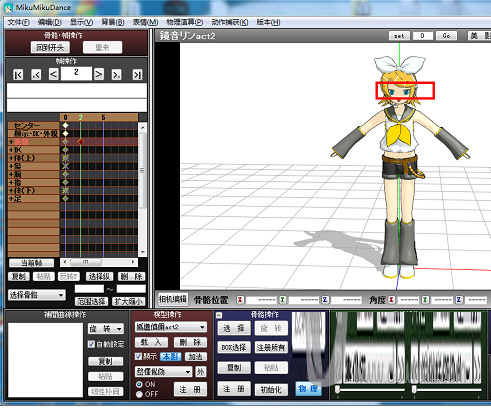Screen dimensions: 491x408
Task: Click the 载入 model load button
Action: pos(151,342)
